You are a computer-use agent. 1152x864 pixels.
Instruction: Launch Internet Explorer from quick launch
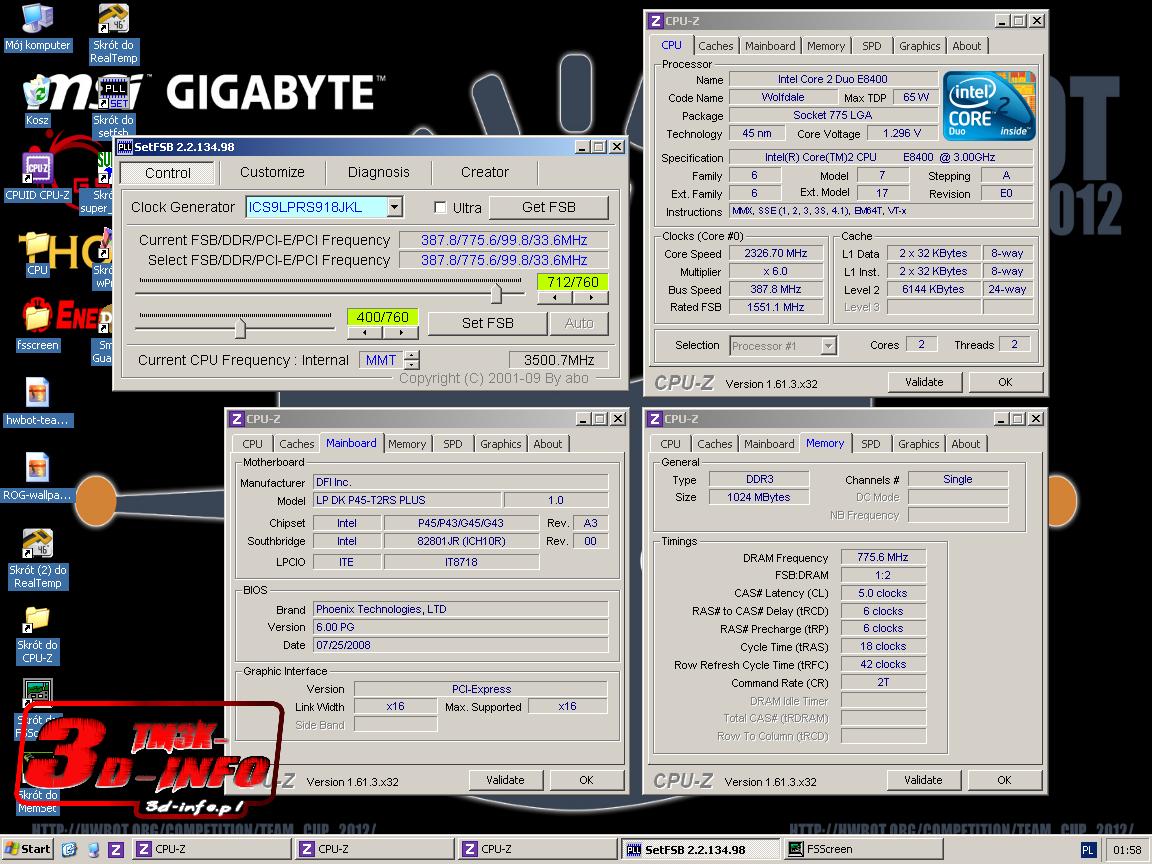coord(69,849)
